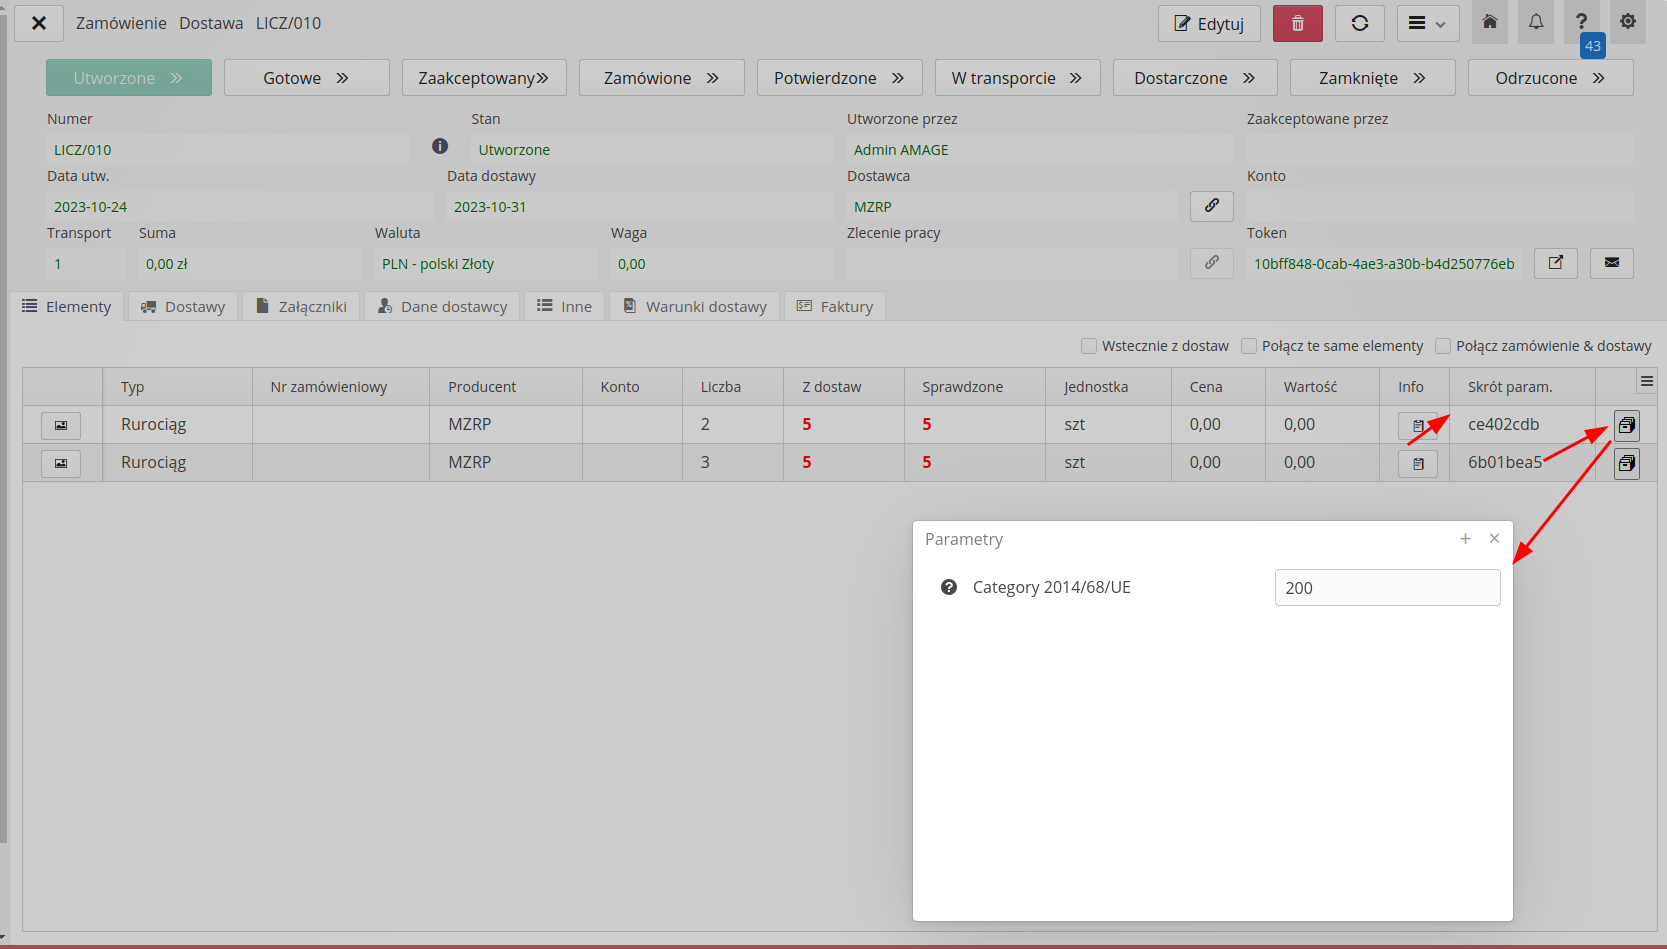This screenshot has width=1667, height=949.
Task: Open the Faktury tab
Action: point(834,307)
